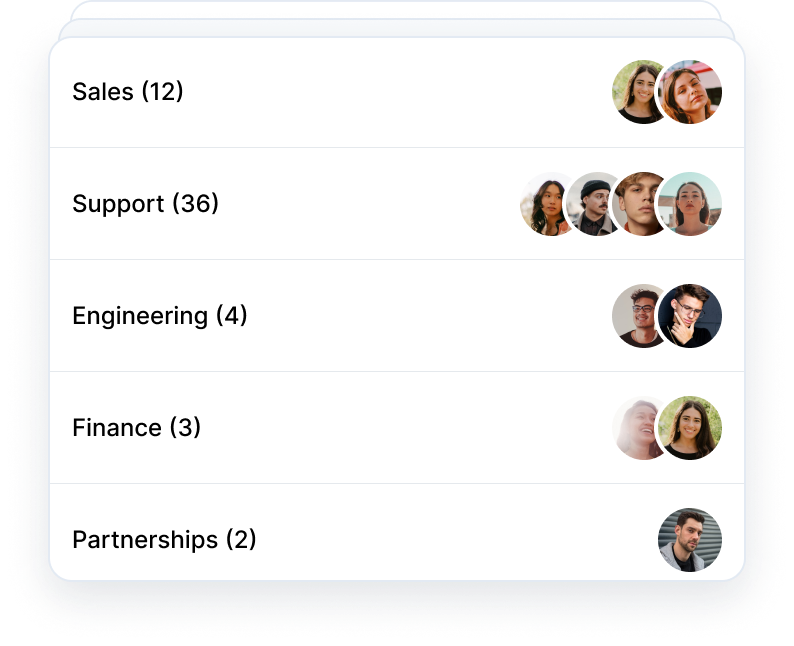This screenshot has height=646, width=794.
Task: Click the member count 4 beside Engineering
Action: [x=231, y=316]
